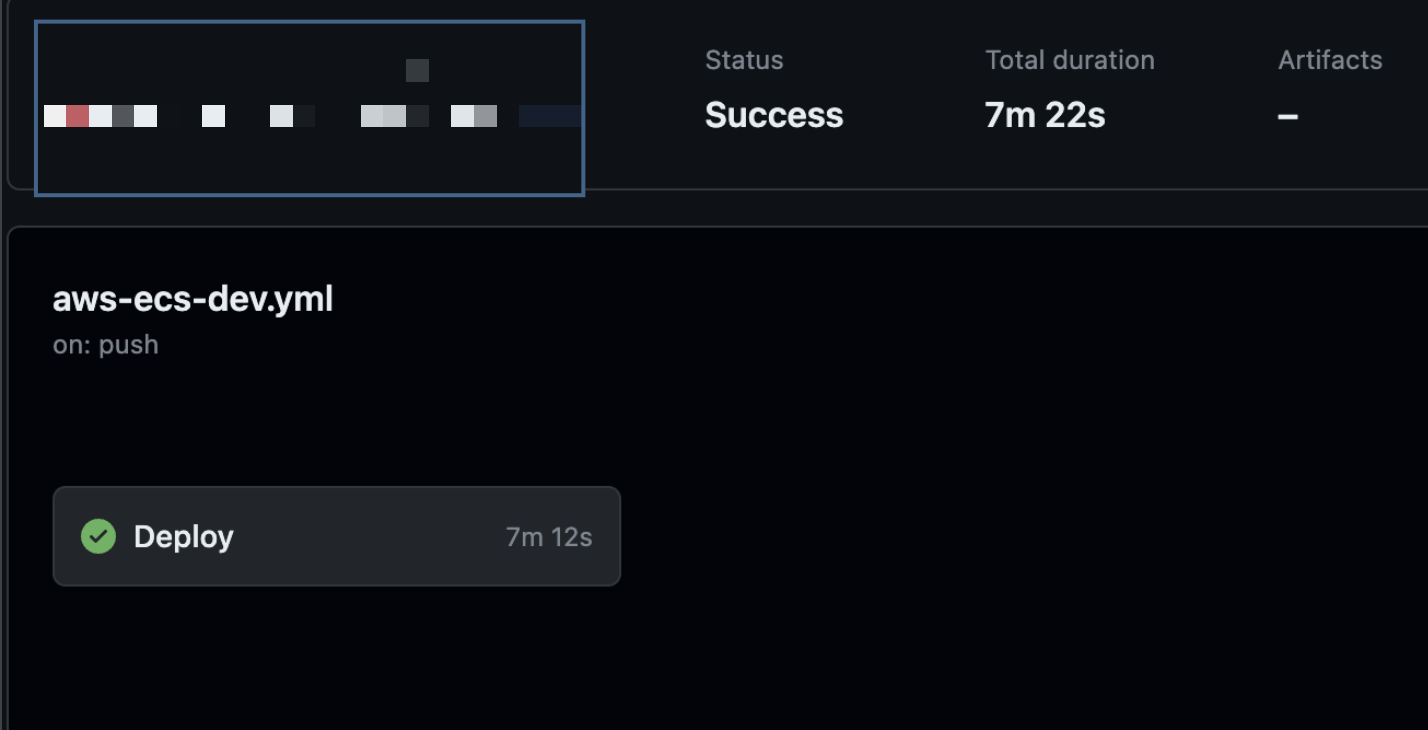
Task: Click the green success checkmark on Deploy job
Action: (x=98, y=536)
